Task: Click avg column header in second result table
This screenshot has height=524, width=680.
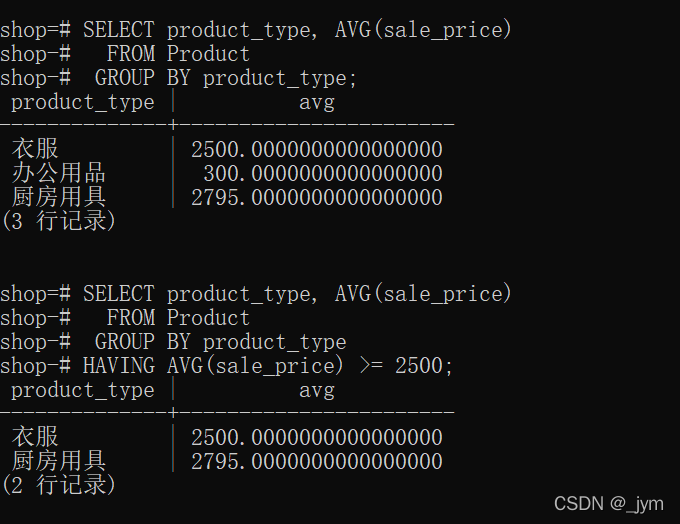Action: tap(316, 390)
